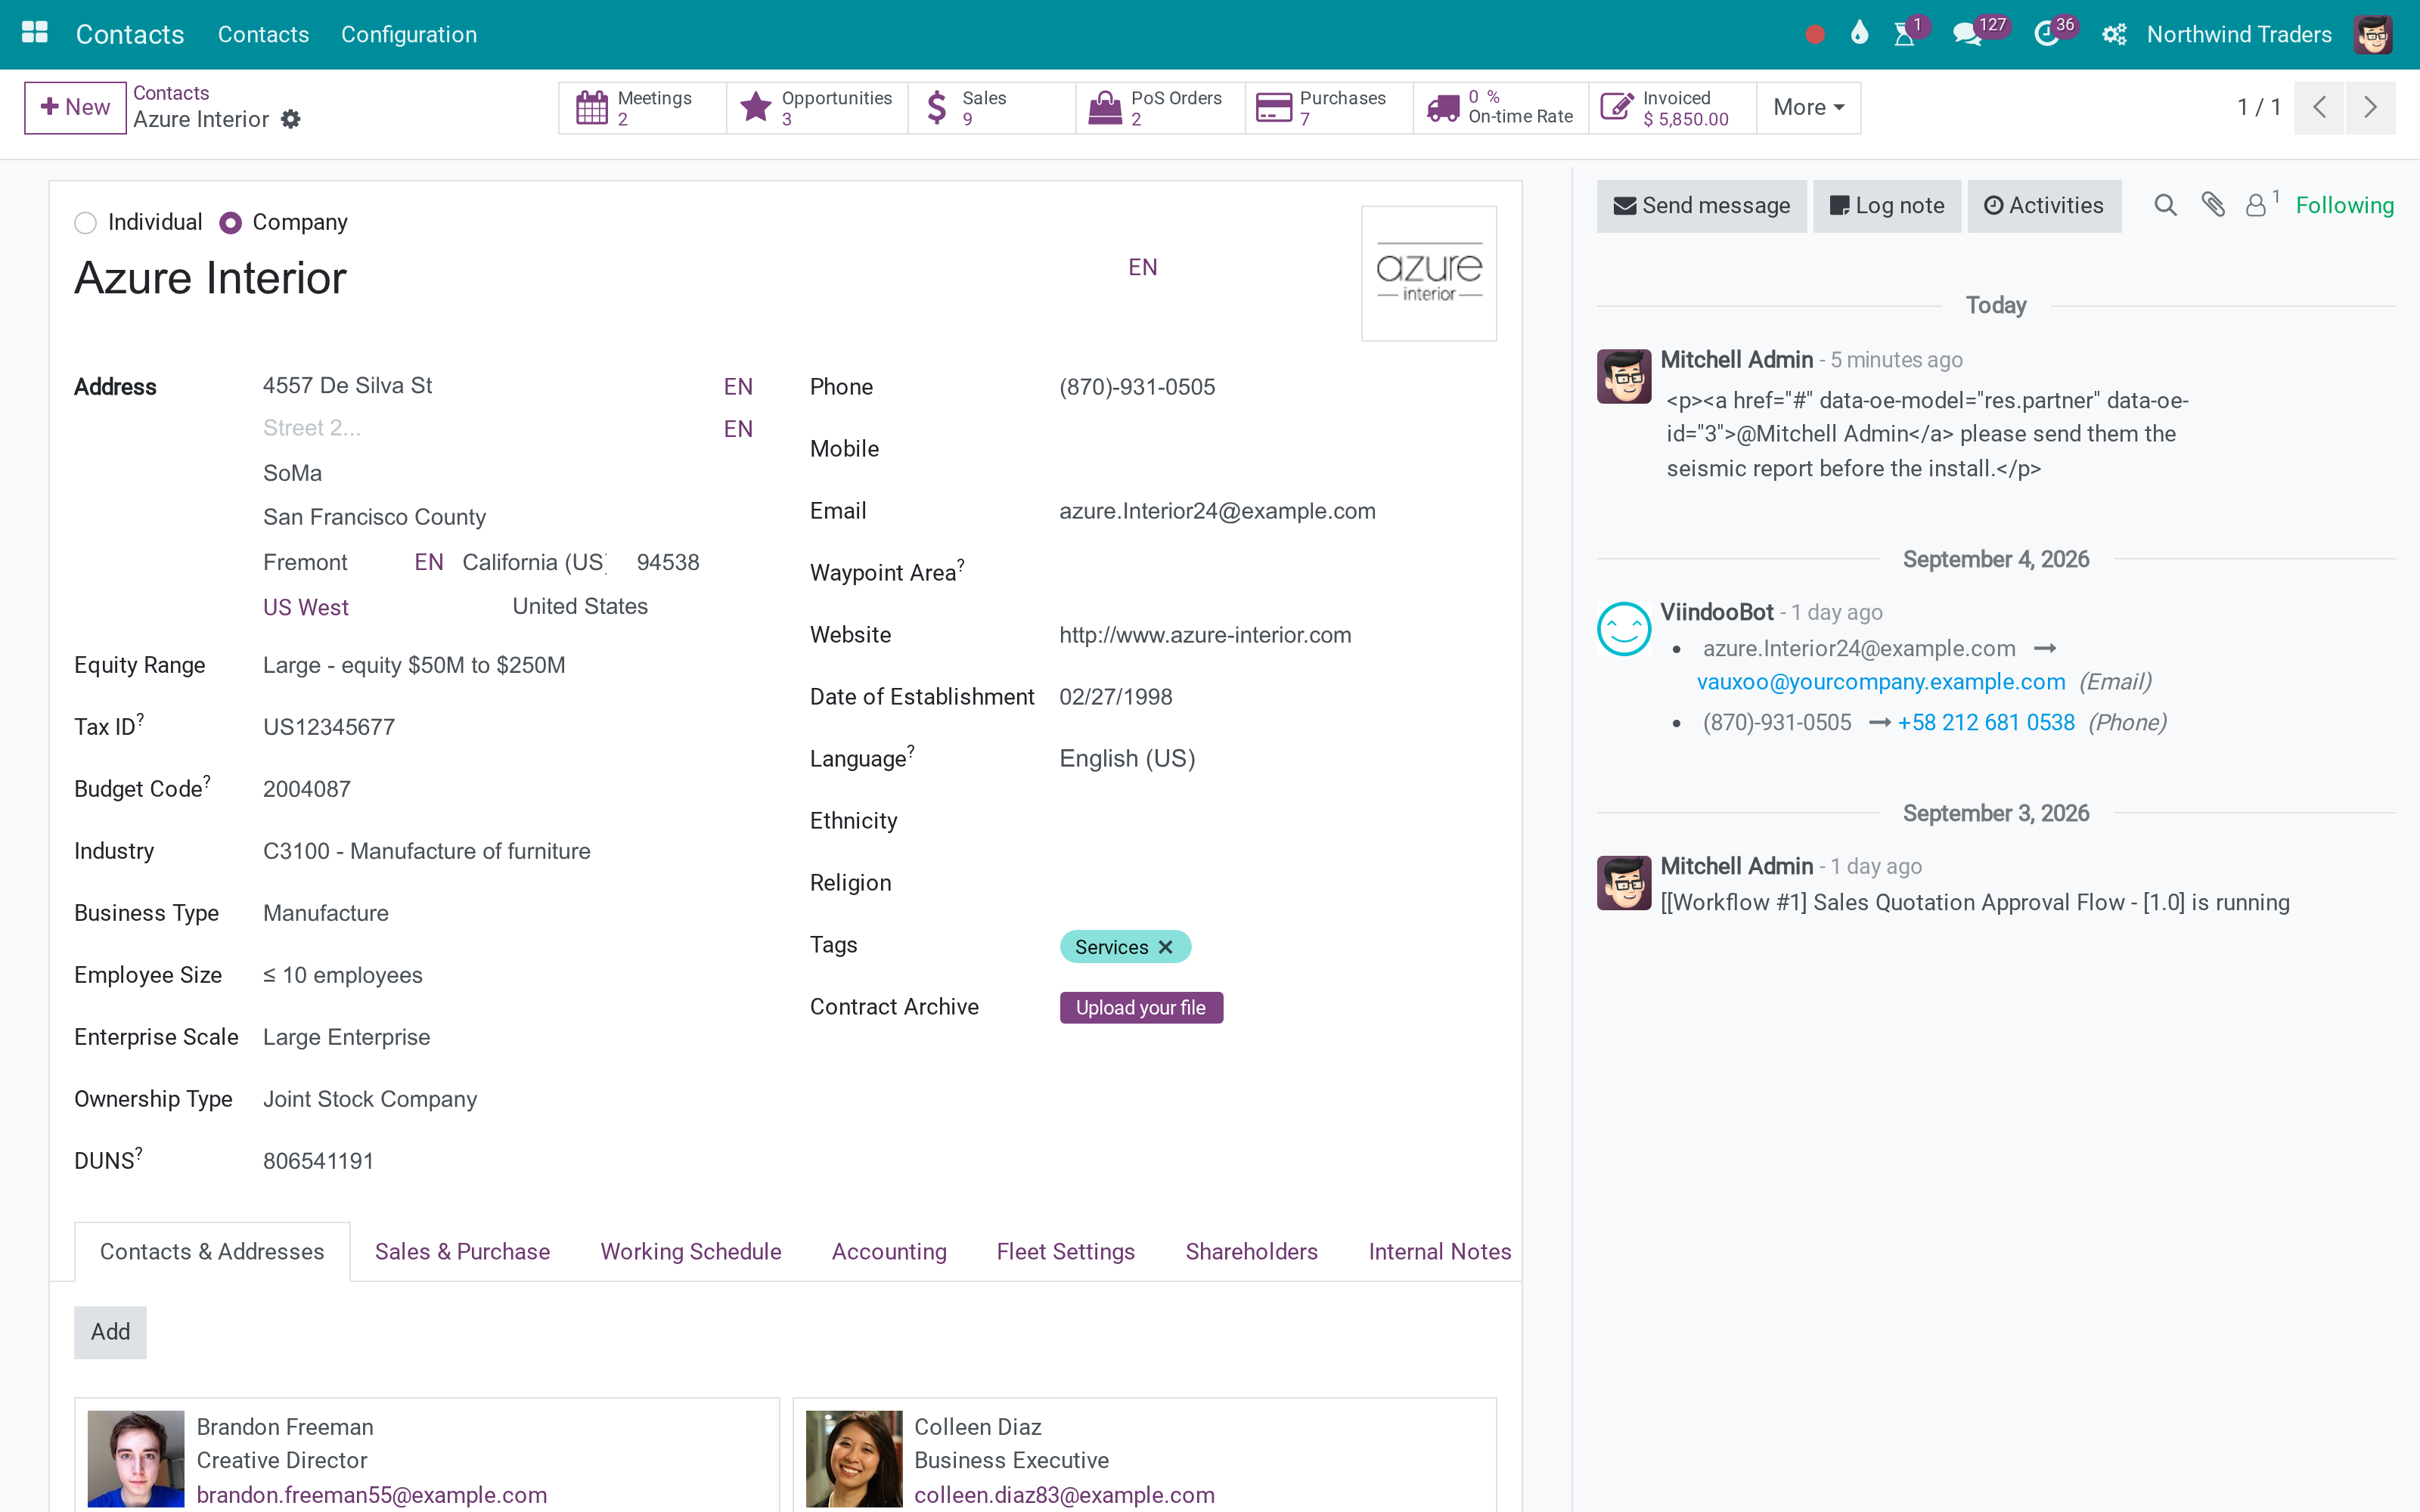The width and height of the screenshot is (2420, 1512).
Task: Open the droplet theme icon in navbar
Action: point(1859,34)
